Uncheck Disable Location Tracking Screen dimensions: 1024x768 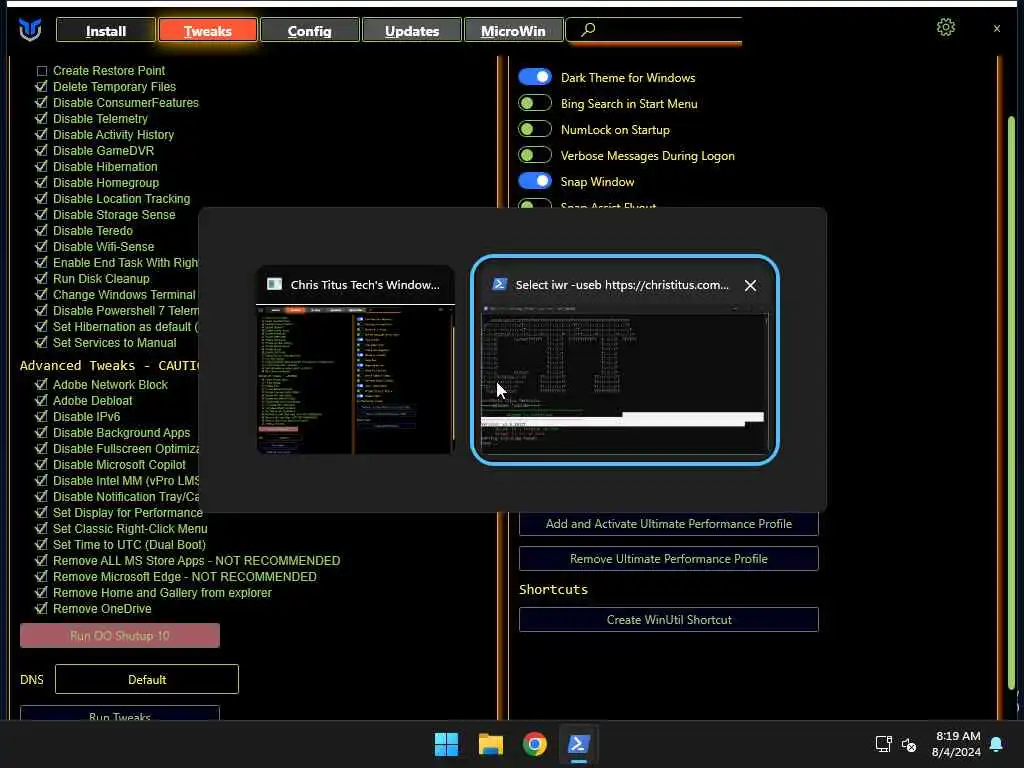[x=42, y=199]
